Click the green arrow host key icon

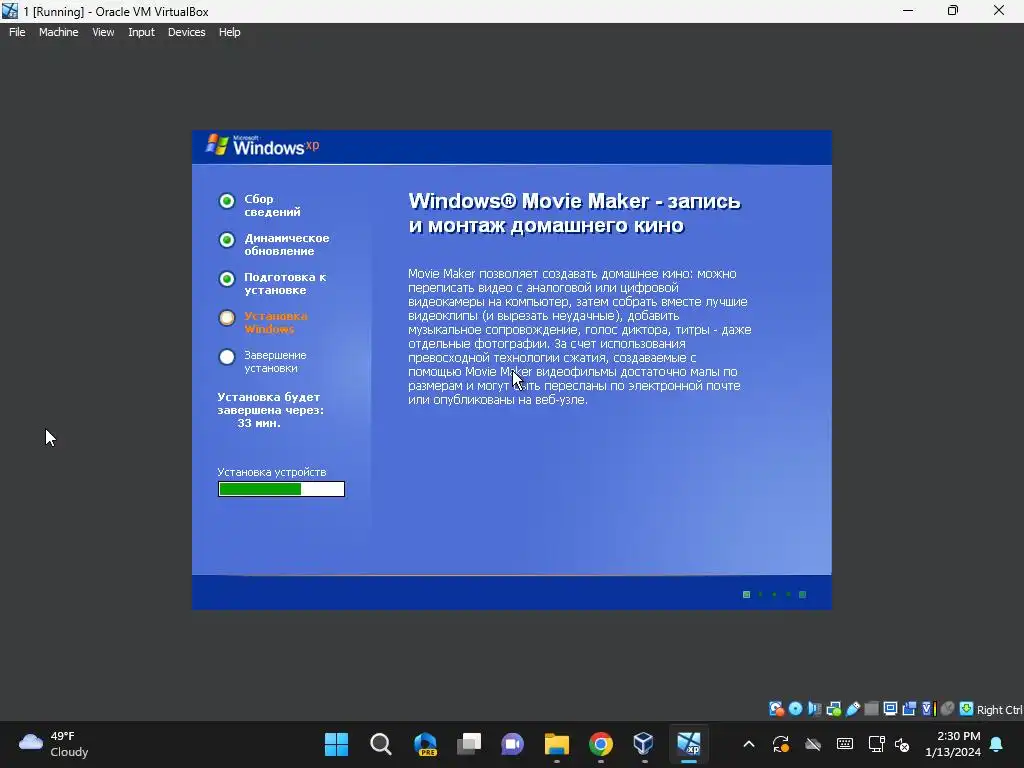967,709
